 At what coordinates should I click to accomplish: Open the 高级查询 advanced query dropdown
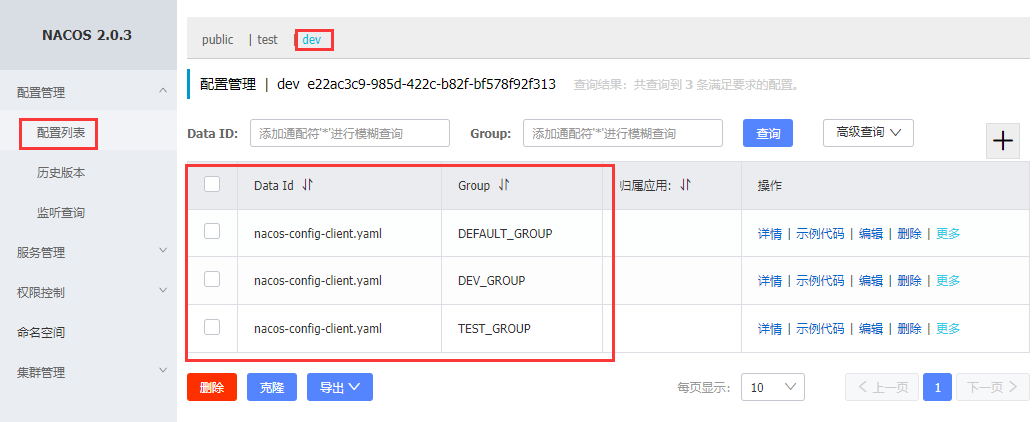pyautogui.click(x=868, y=133)
